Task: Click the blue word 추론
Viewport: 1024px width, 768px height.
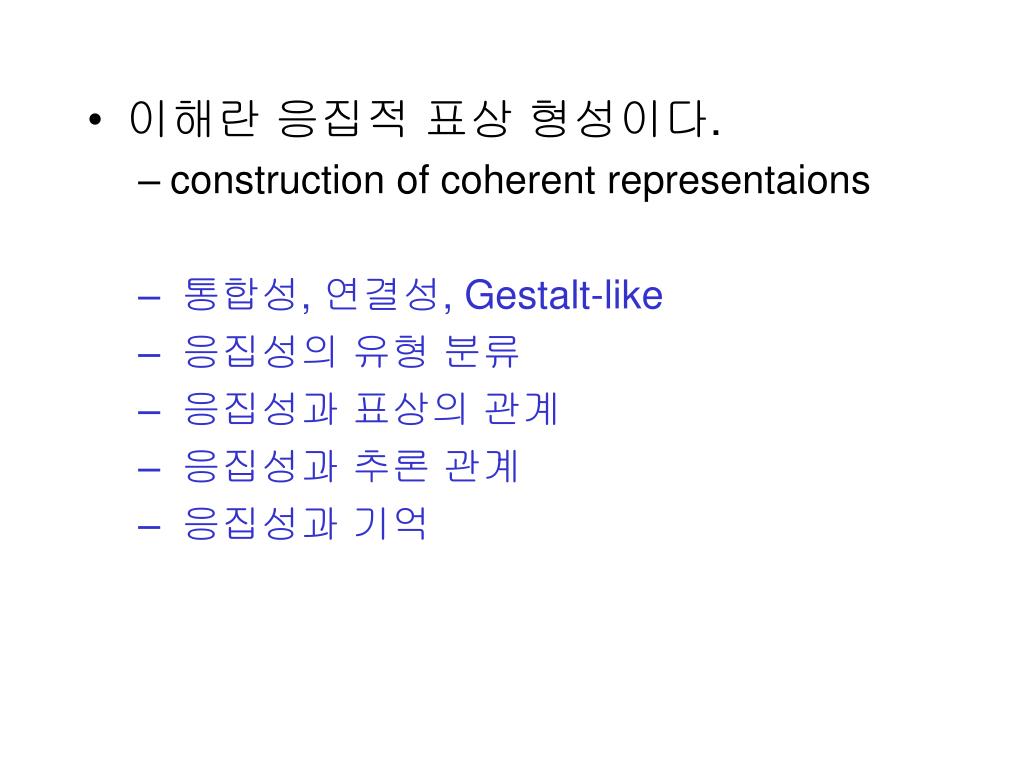Action: click(x=391, y=466)
